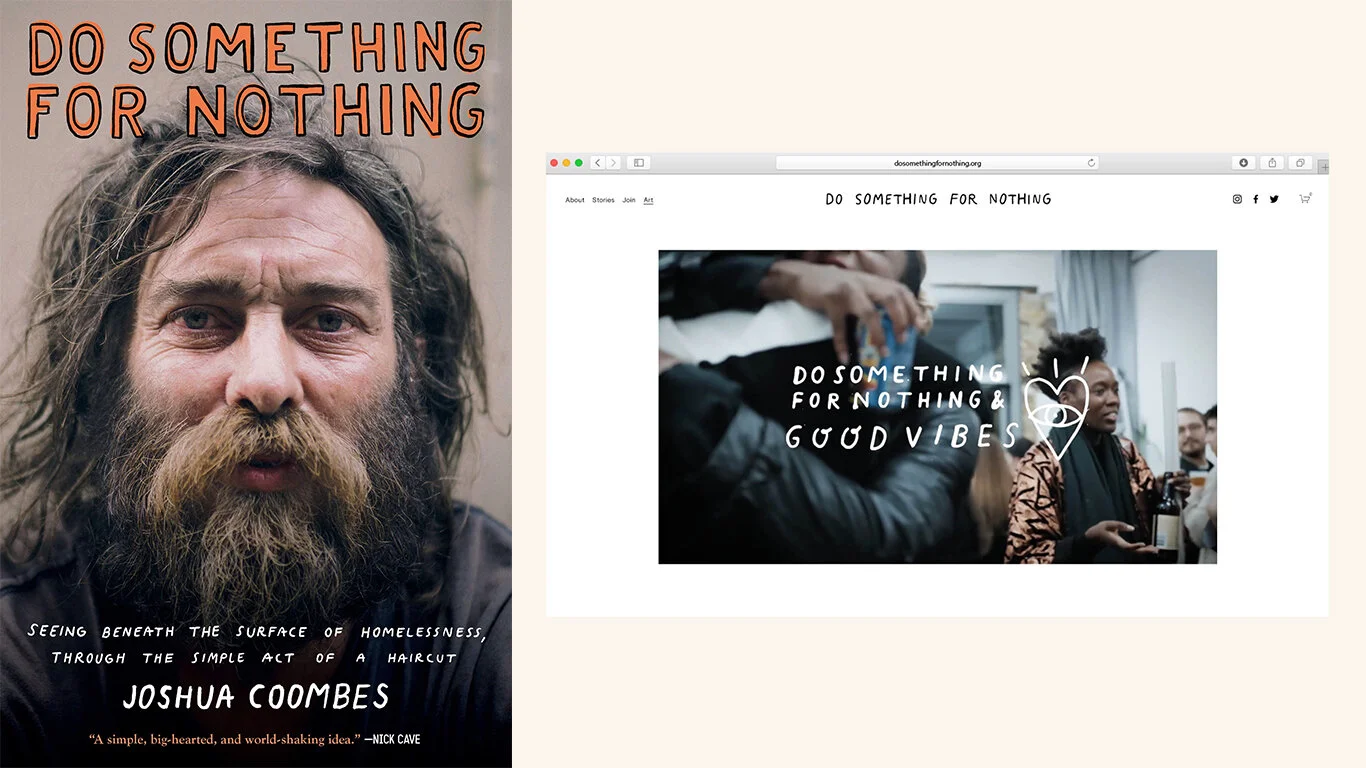Image resolution: width=1366 pixels, height=768 pixels.
Task: Click the author name Joshua Coombes
Action: point(256,696)
